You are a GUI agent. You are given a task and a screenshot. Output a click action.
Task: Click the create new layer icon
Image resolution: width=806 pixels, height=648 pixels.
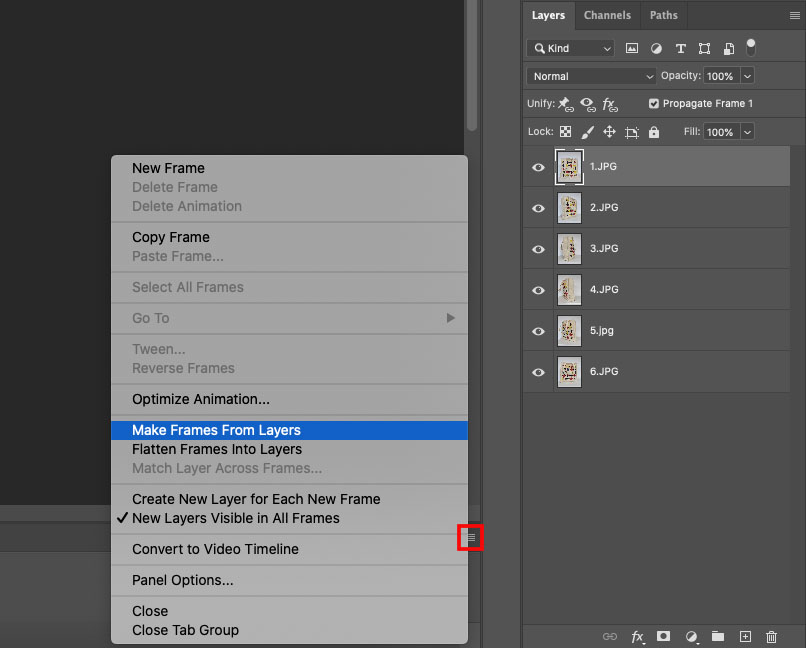pyautogui.click(x=745, y=637)
